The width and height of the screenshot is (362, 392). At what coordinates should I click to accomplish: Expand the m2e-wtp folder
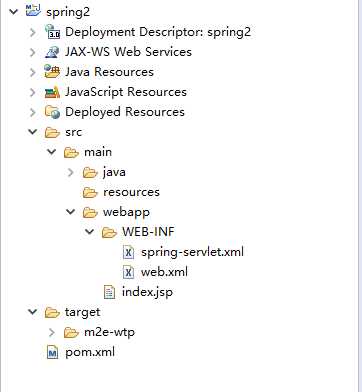[52, 332]
